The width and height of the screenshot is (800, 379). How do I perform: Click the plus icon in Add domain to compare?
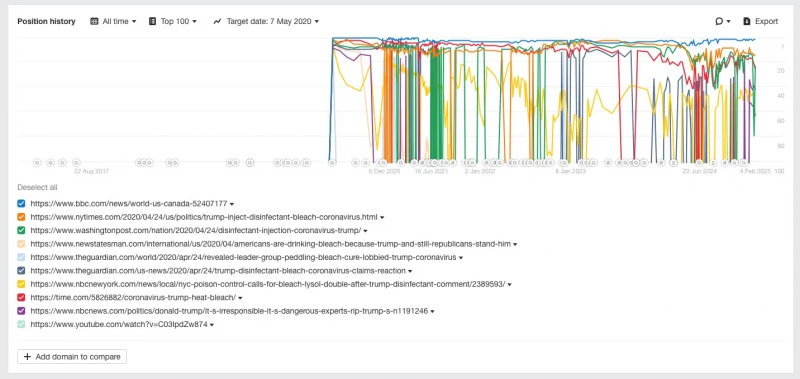28,357
